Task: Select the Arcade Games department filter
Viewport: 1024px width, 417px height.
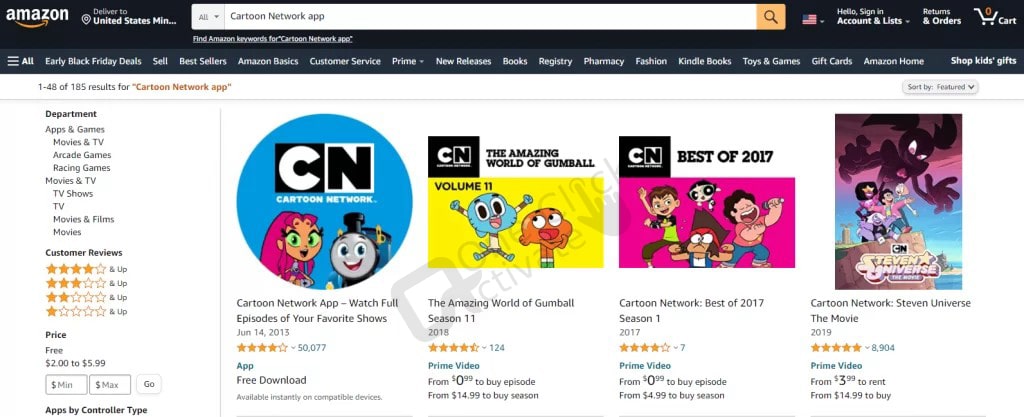Action: 82,155
